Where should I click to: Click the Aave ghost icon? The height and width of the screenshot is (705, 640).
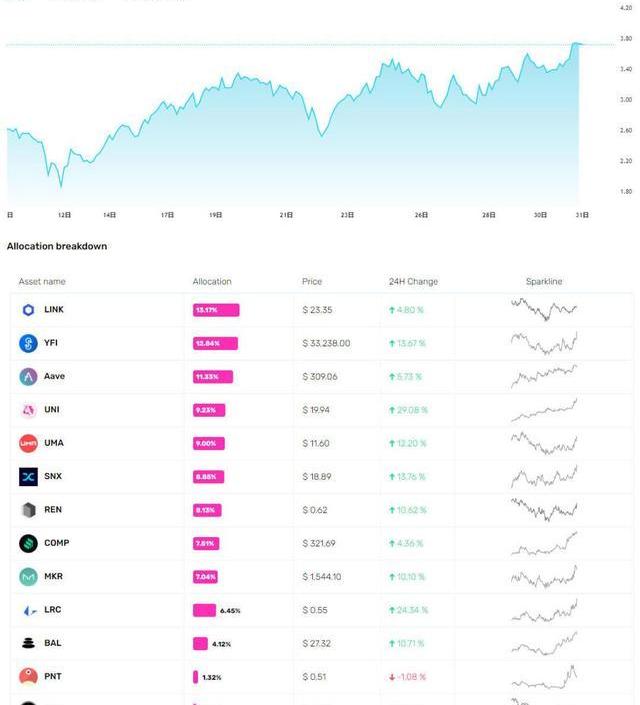coord(28,377)
